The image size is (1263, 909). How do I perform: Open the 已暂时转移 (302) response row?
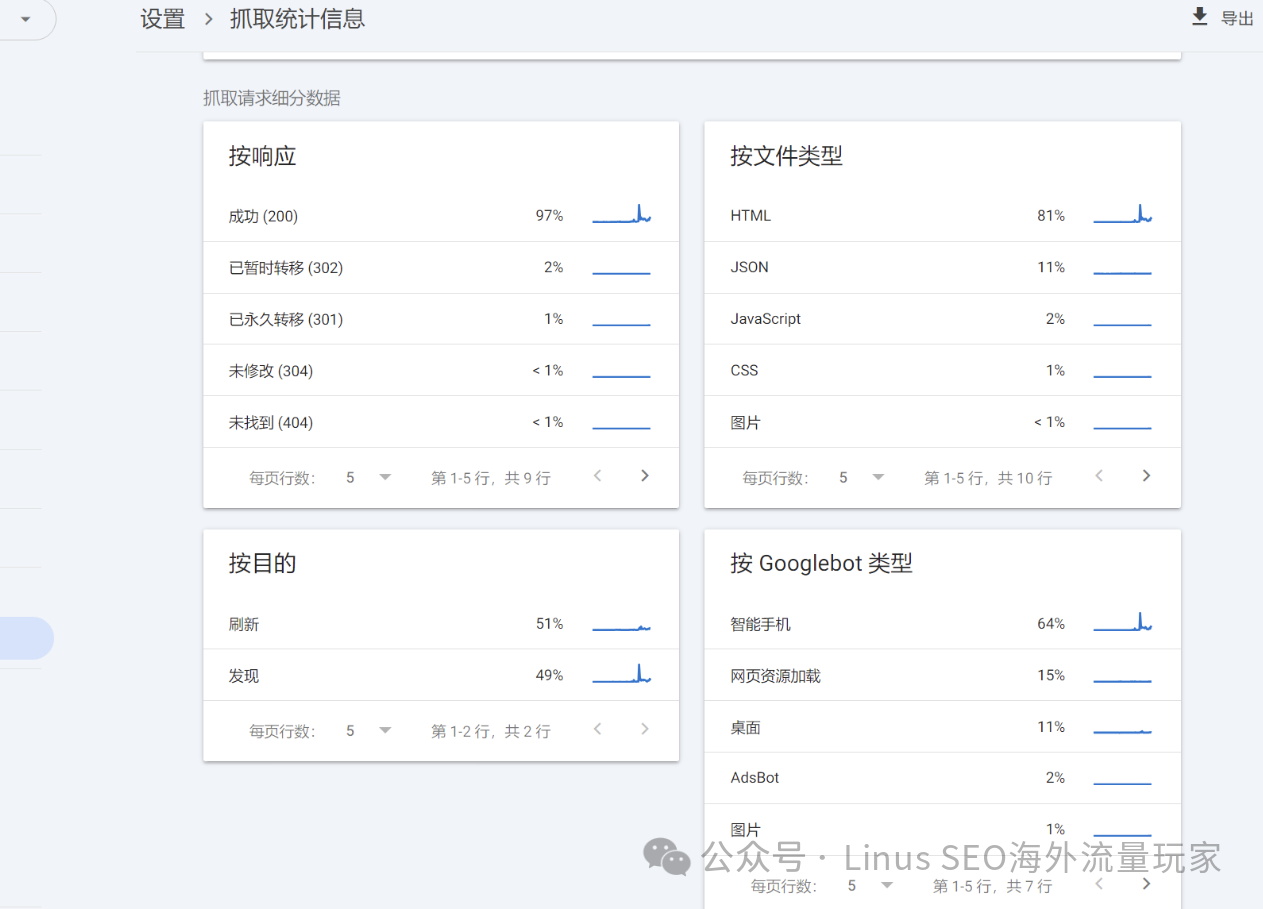point(440,268)
